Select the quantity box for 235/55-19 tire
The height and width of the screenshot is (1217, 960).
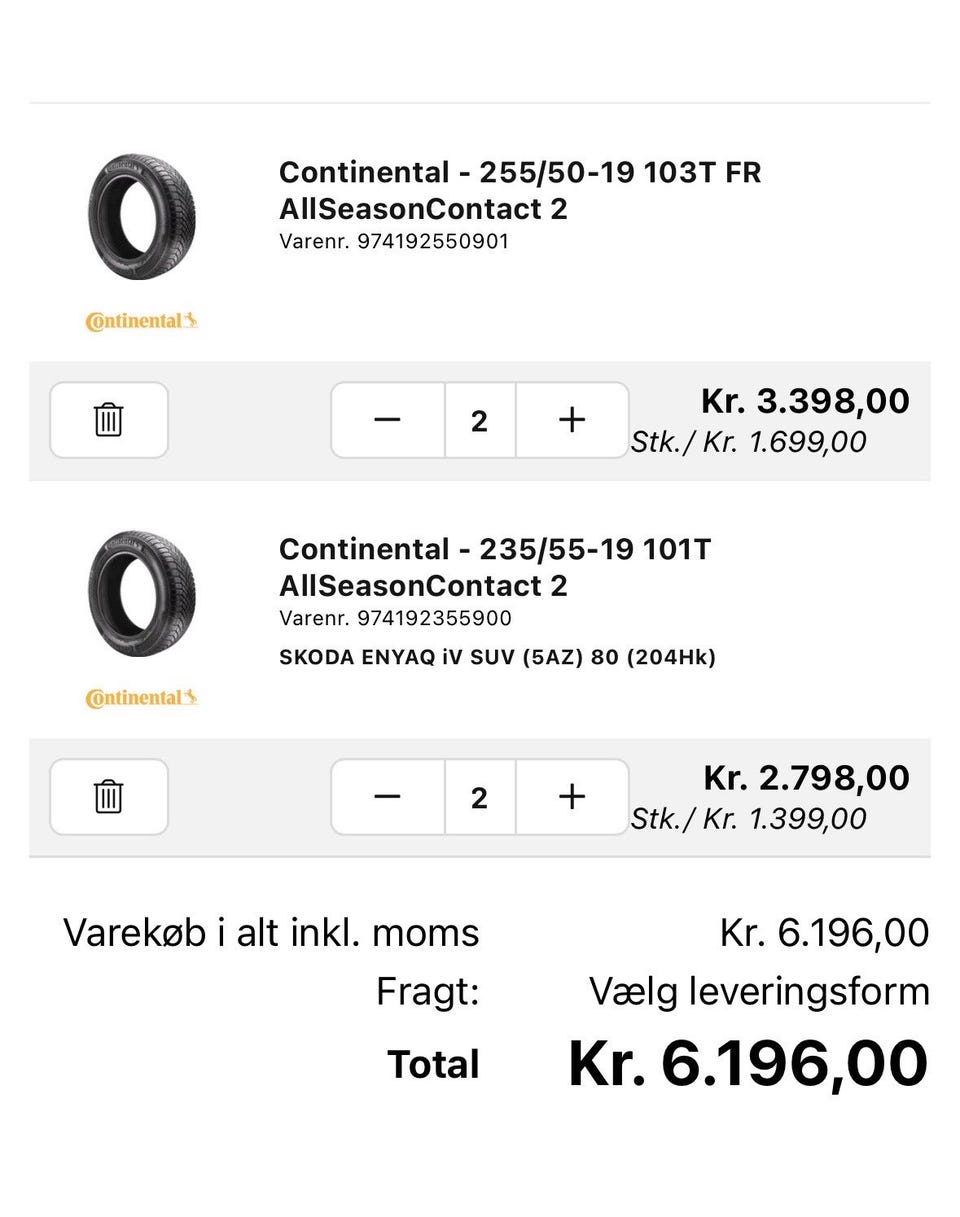pos(480,797)
